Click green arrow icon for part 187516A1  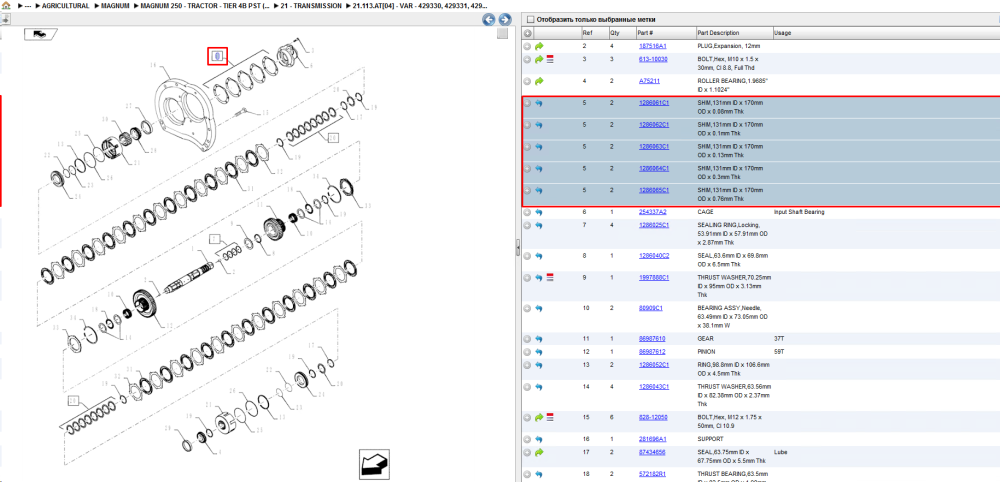click(x=539, y=46)
